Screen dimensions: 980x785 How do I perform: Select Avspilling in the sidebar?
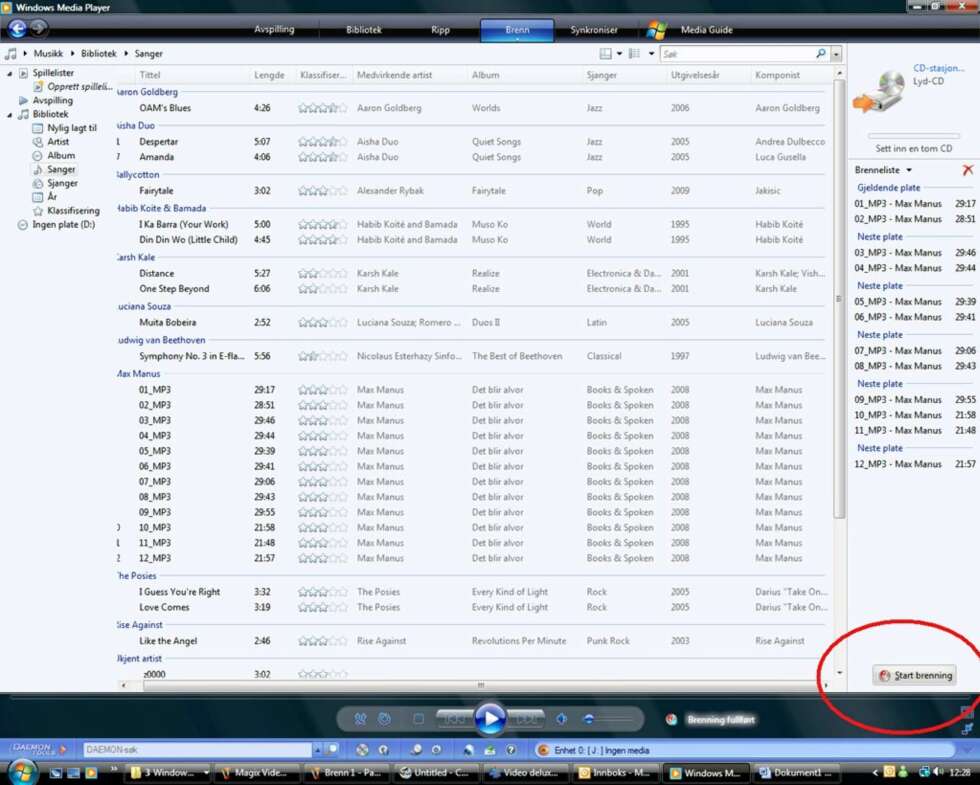(52, 100)
